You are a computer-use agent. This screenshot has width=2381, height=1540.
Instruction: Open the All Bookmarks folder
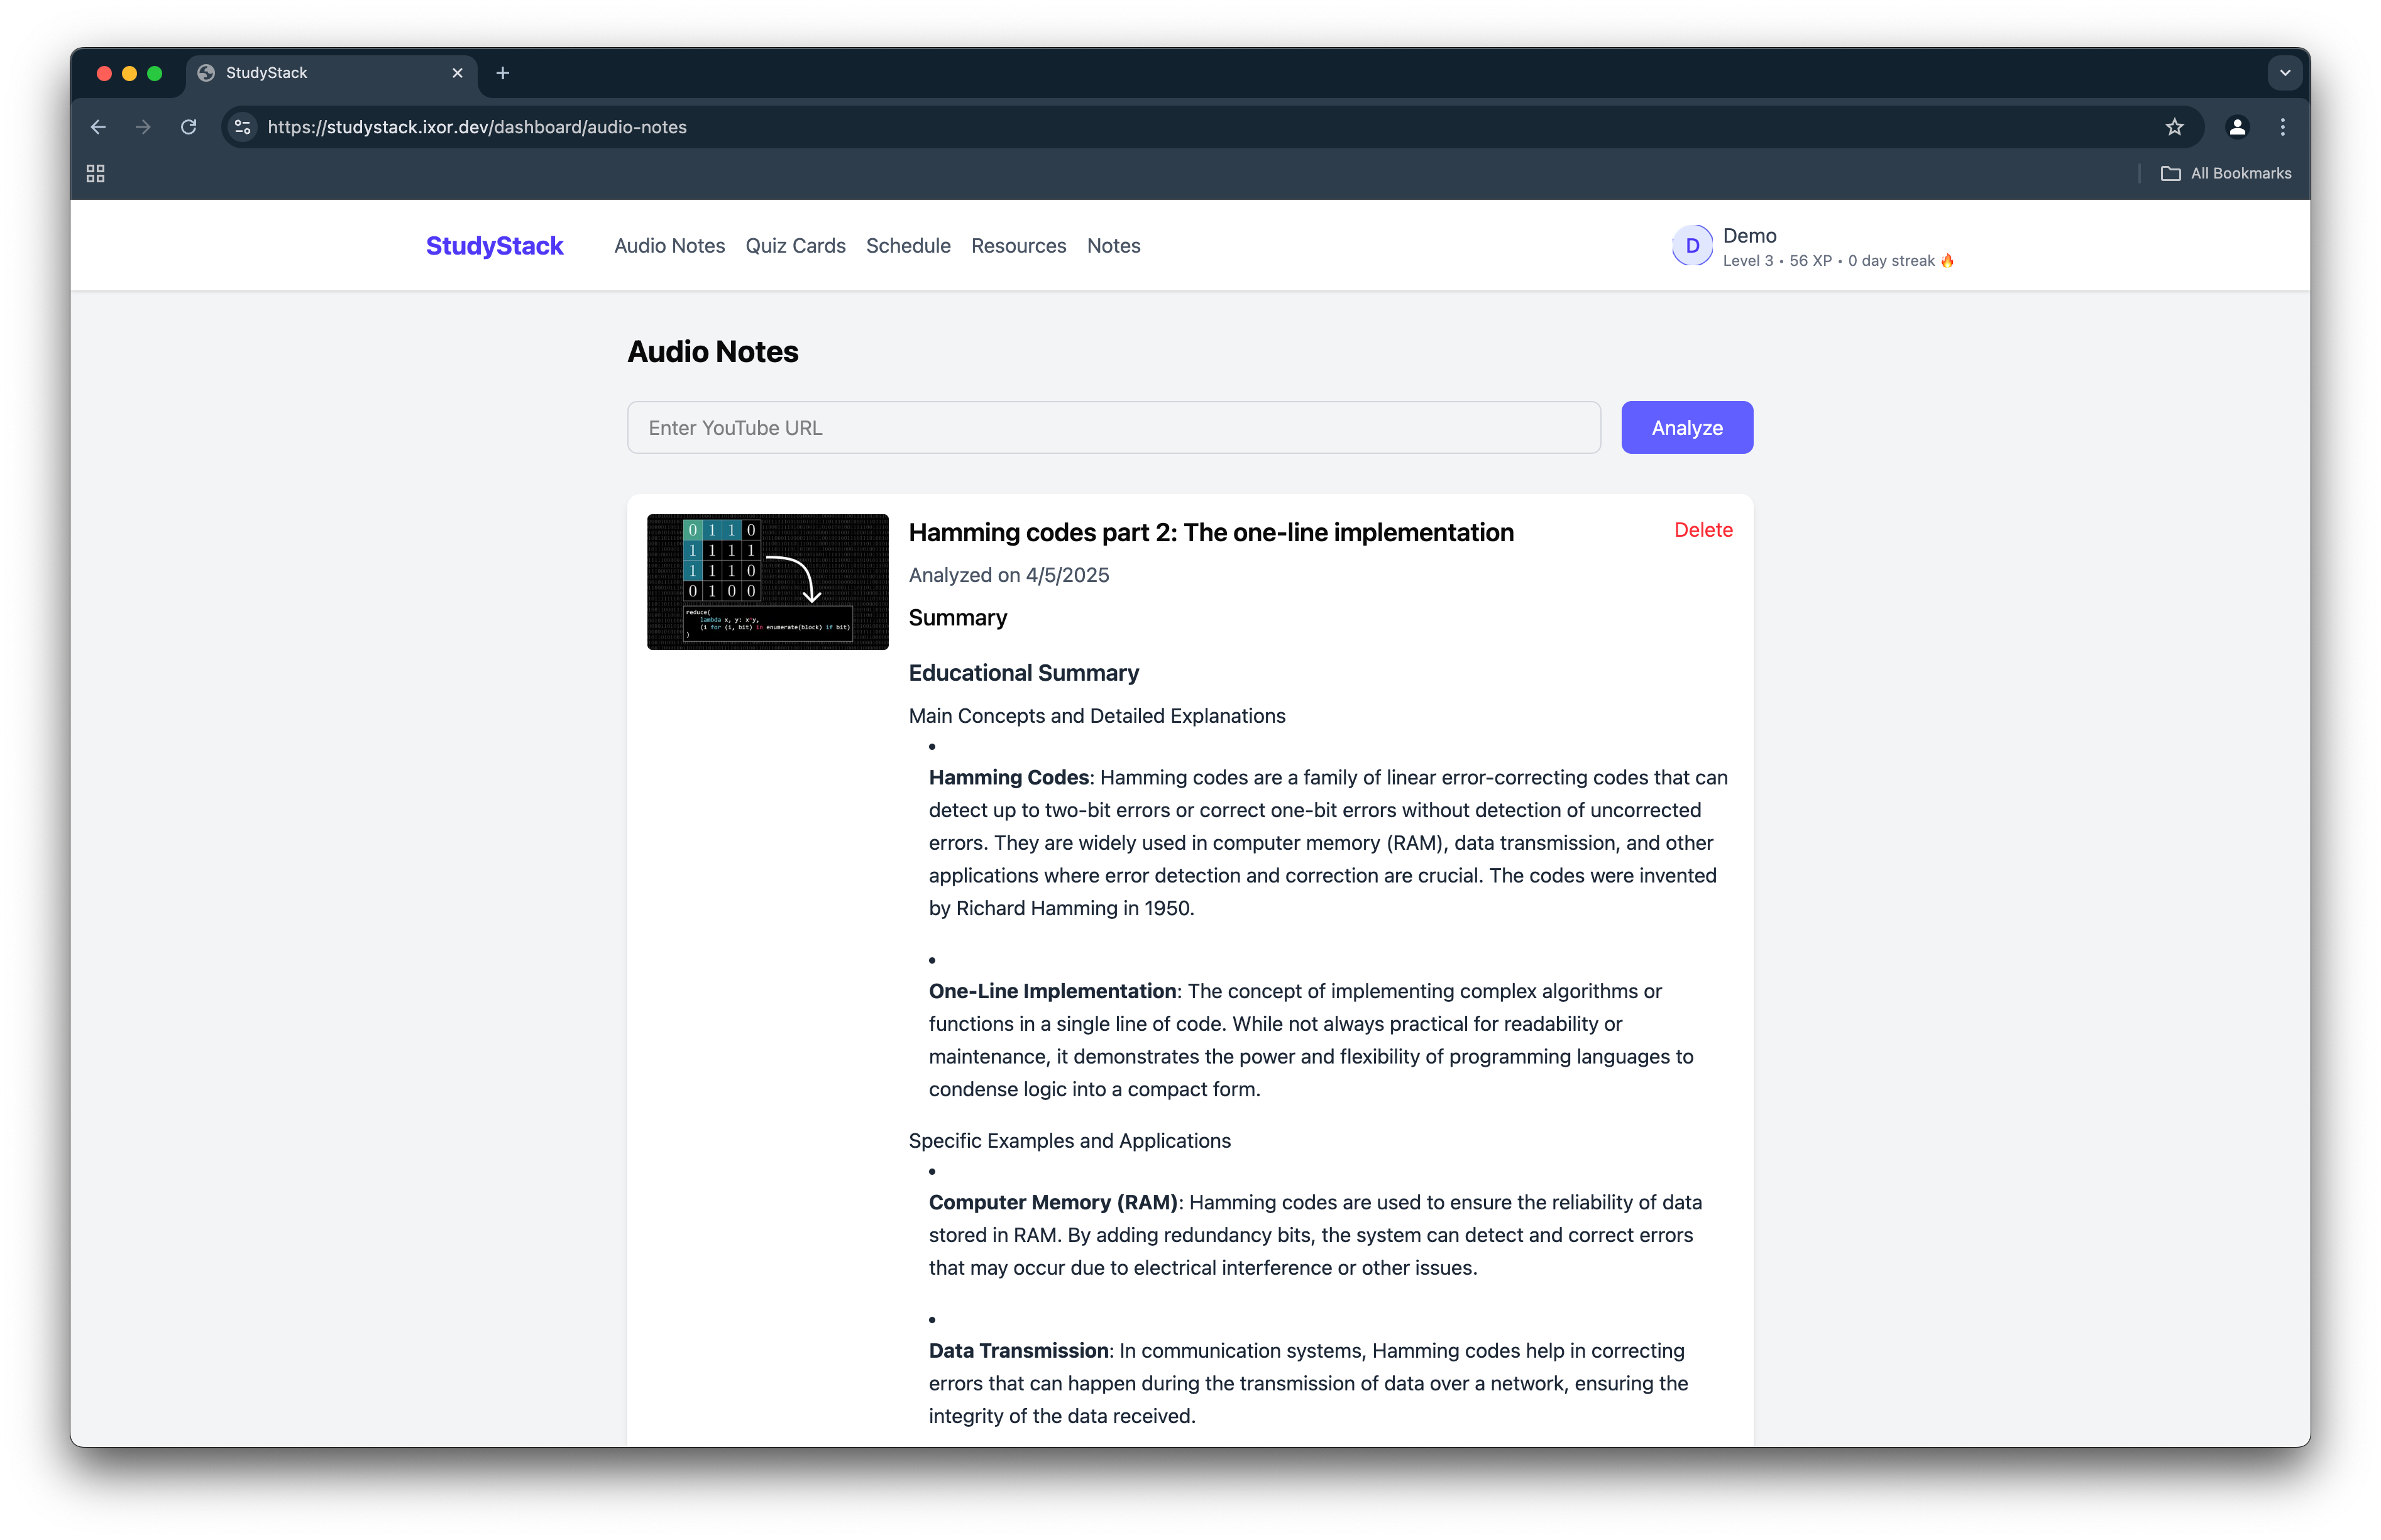coord(2226,174)
